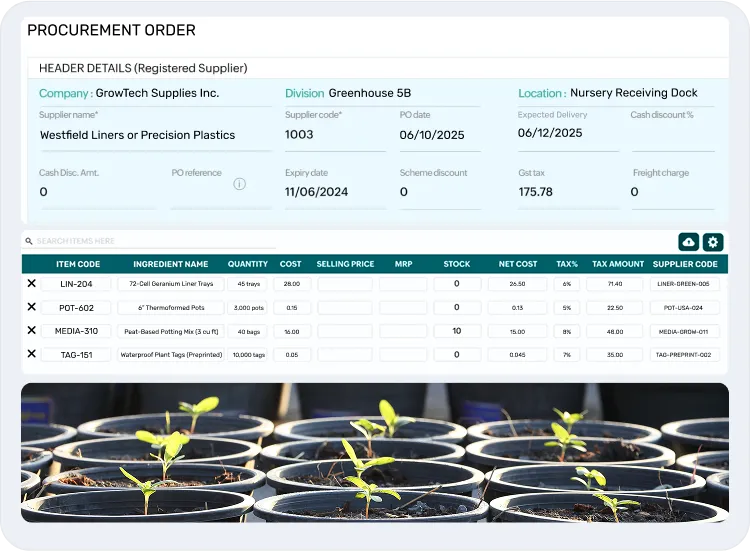Image resolution: width=750 pixels, height=551 pixels.
Task: Click the NET COST column header
Action: [518, 264]
